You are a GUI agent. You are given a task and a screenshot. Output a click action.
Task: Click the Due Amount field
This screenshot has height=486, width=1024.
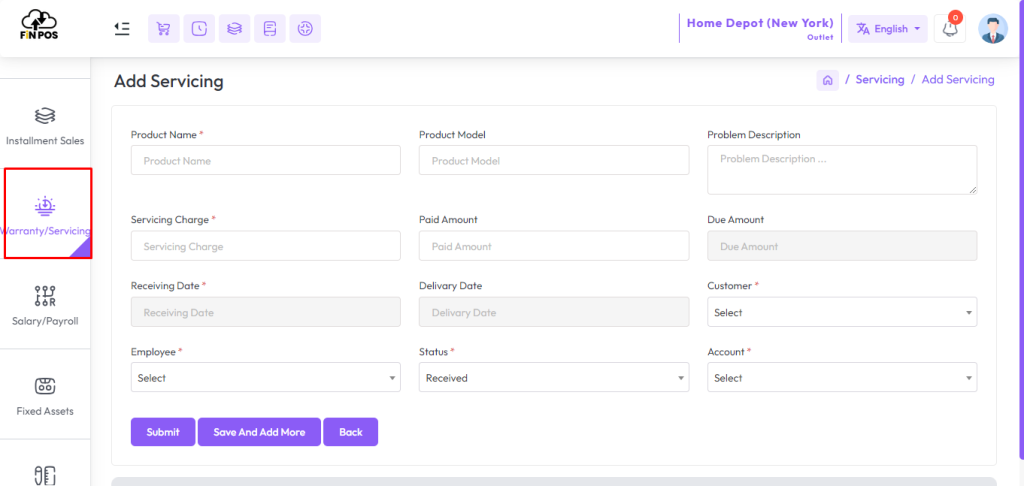tap(842, 246)
